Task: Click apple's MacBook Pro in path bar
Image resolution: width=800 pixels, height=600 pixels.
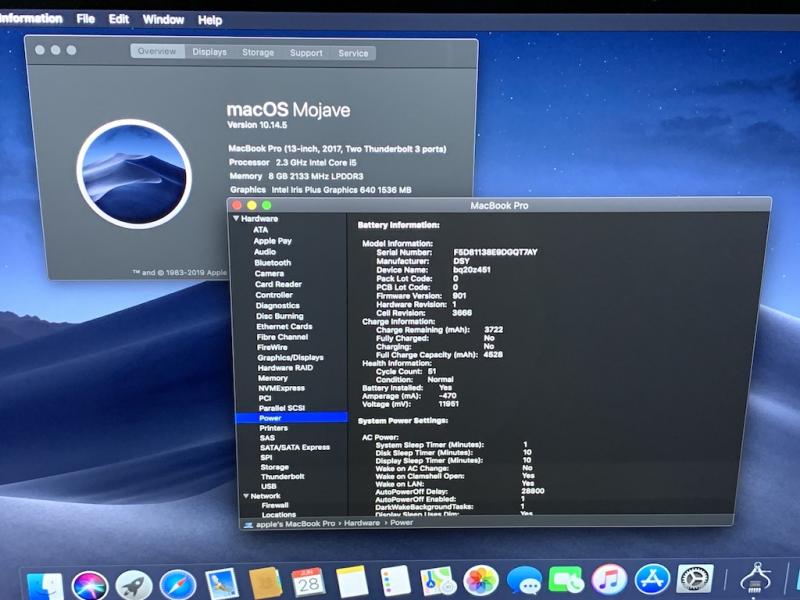Action: (x=295, y=524)
